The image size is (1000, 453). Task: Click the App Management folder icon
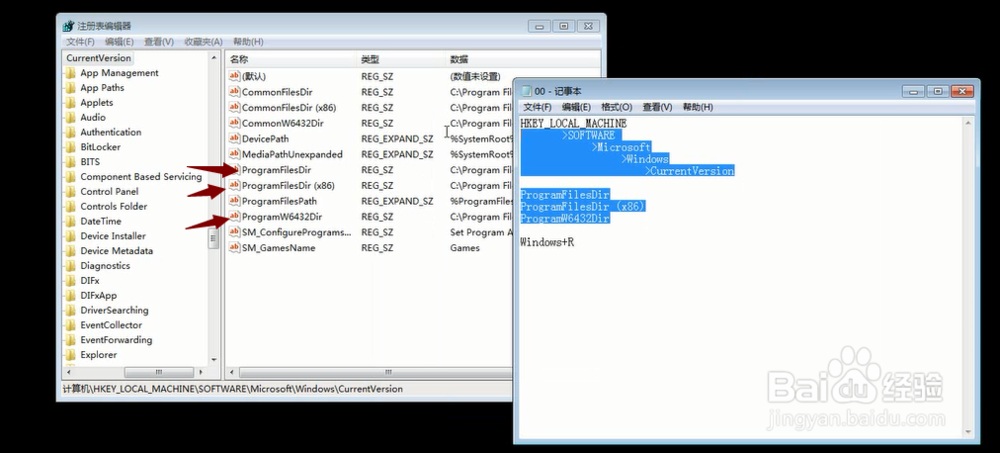tap(70, 73)
